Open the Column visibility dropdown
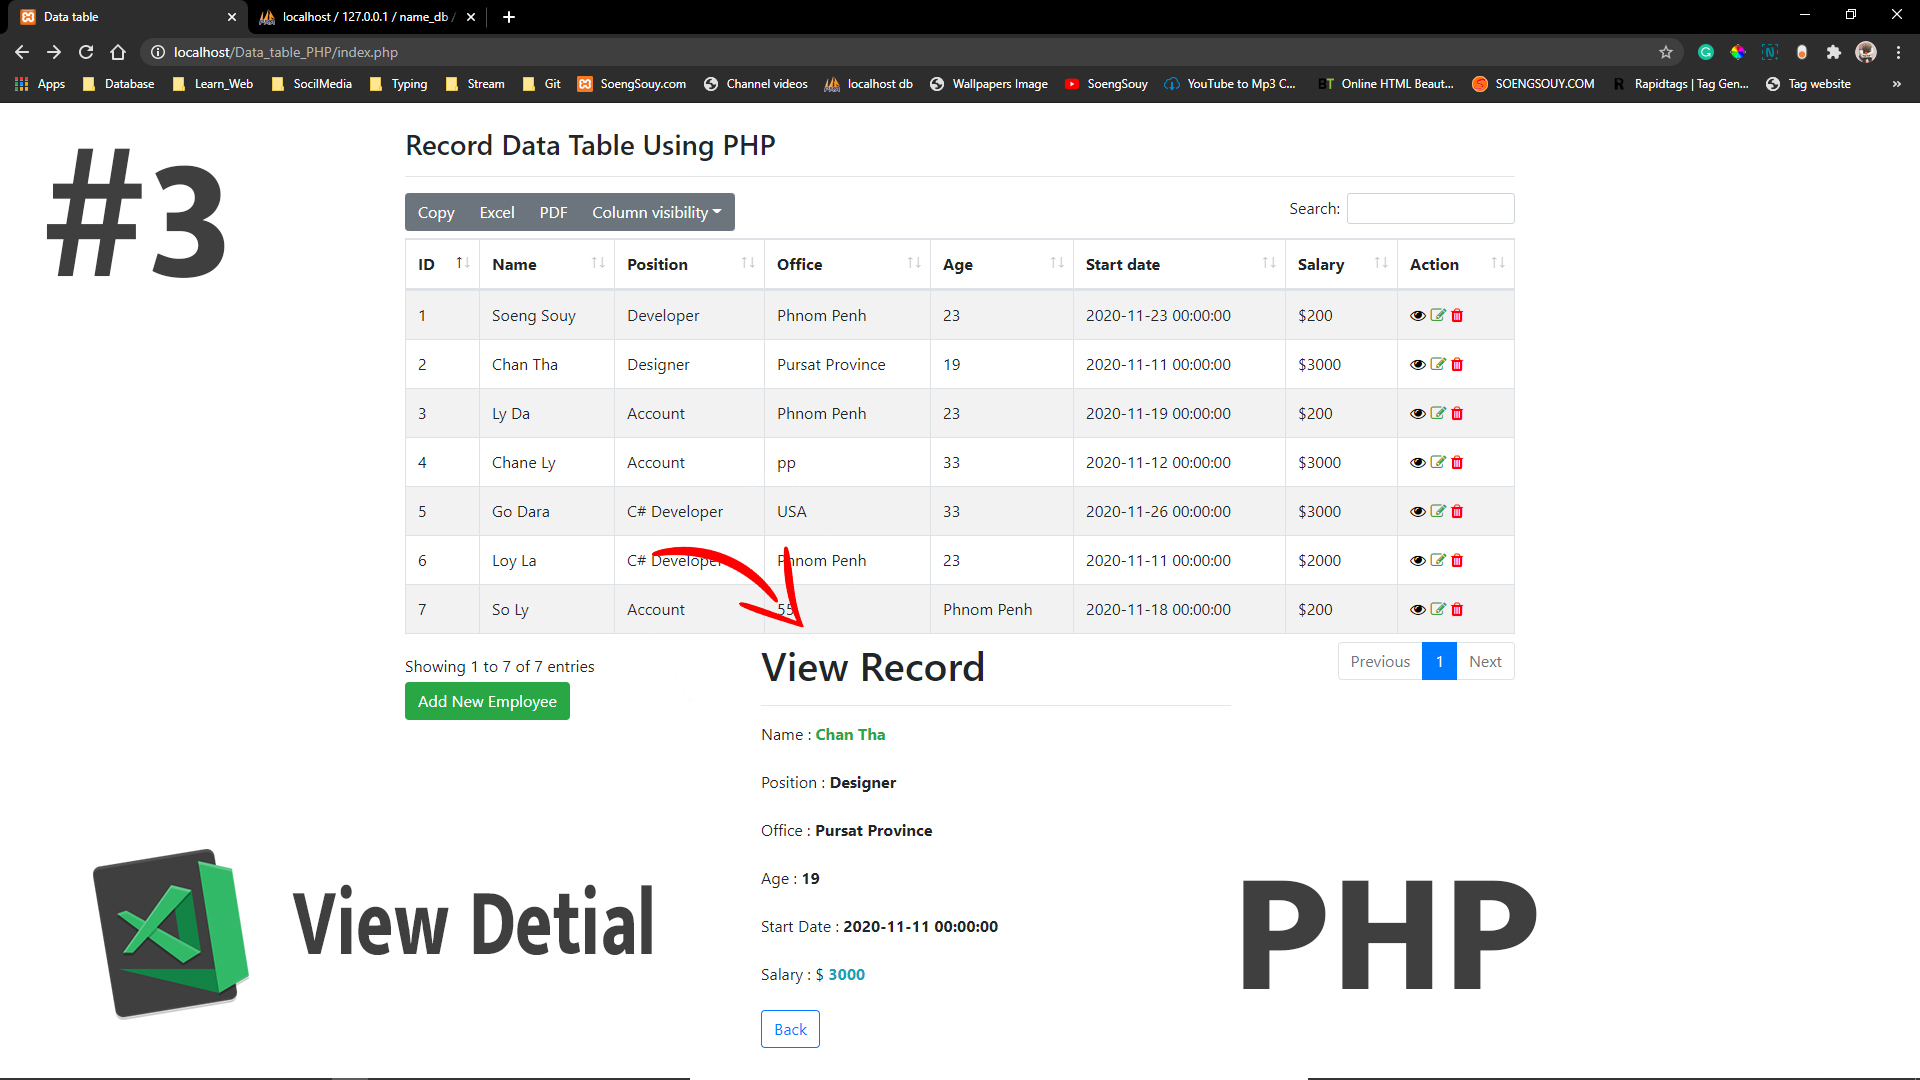The image size is (1920, 1080). tap(656, 212)
